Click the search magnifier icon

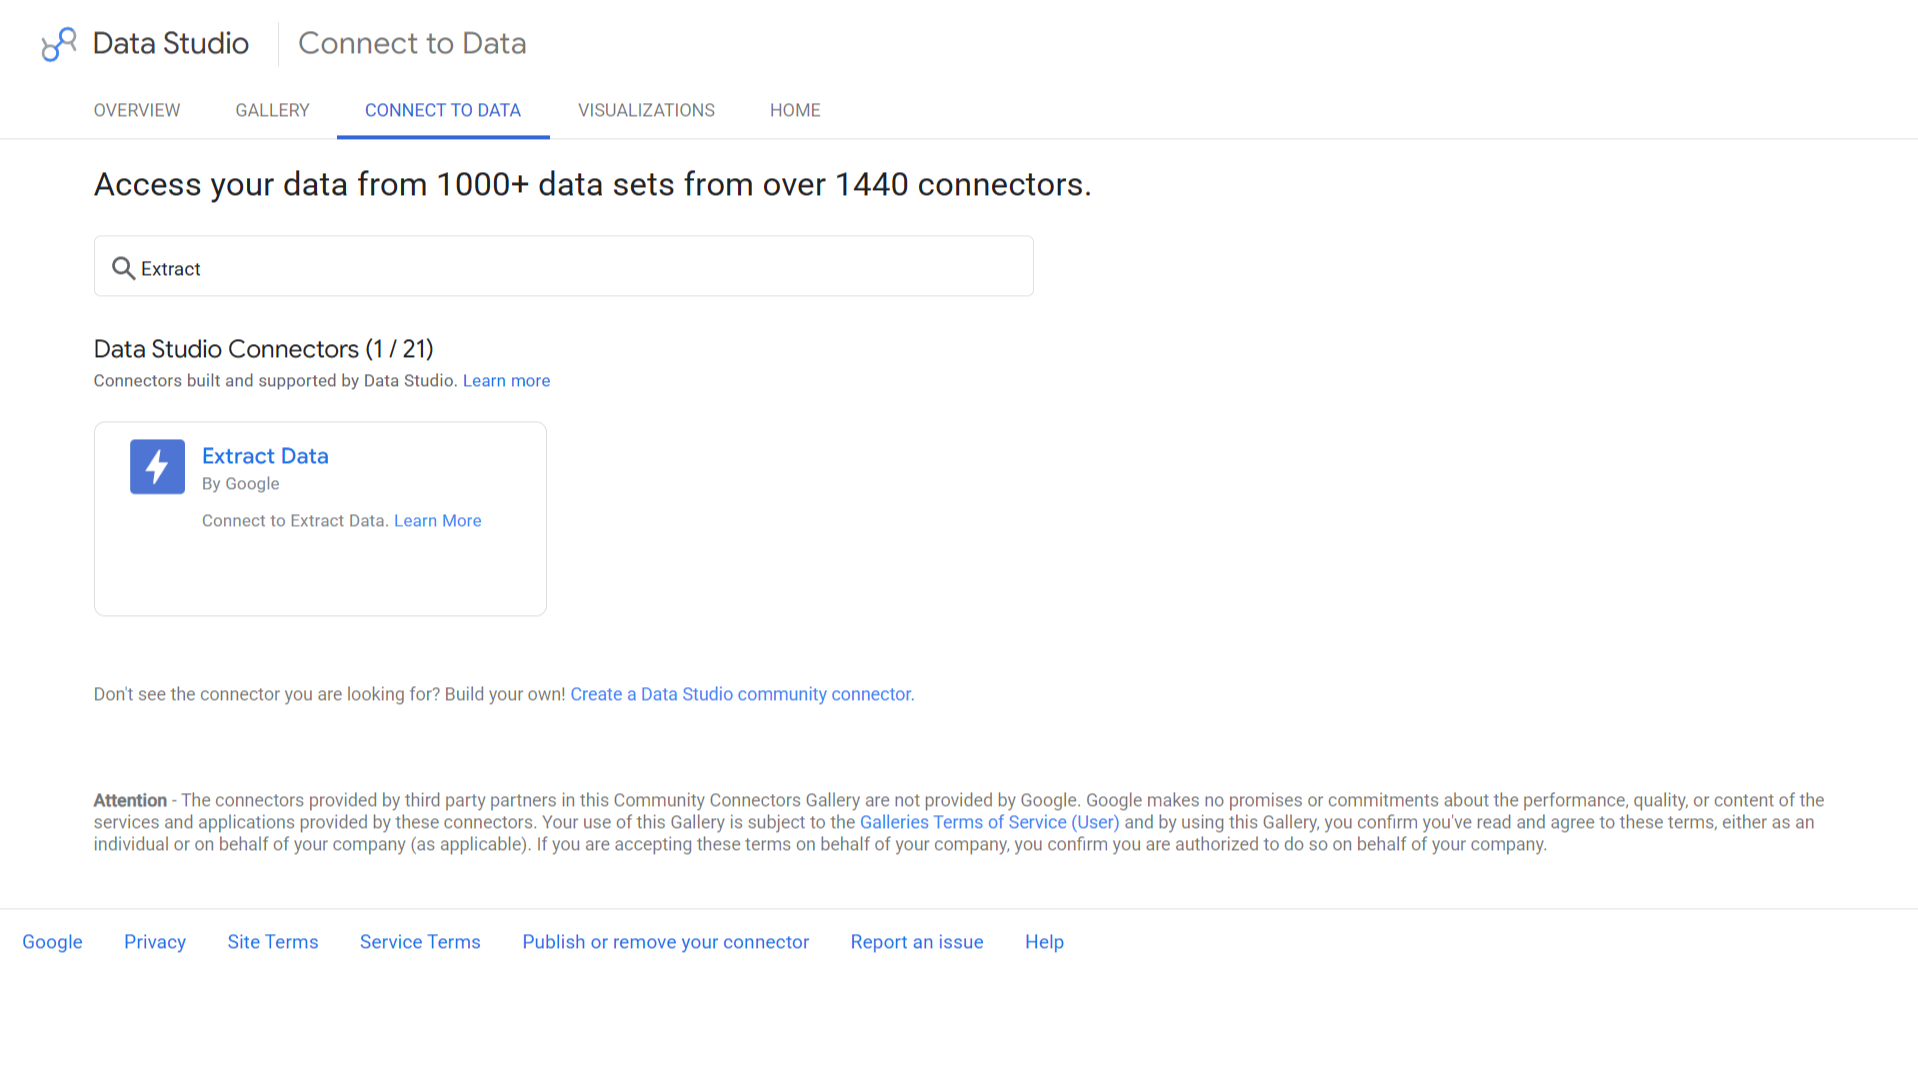point(123,268)
